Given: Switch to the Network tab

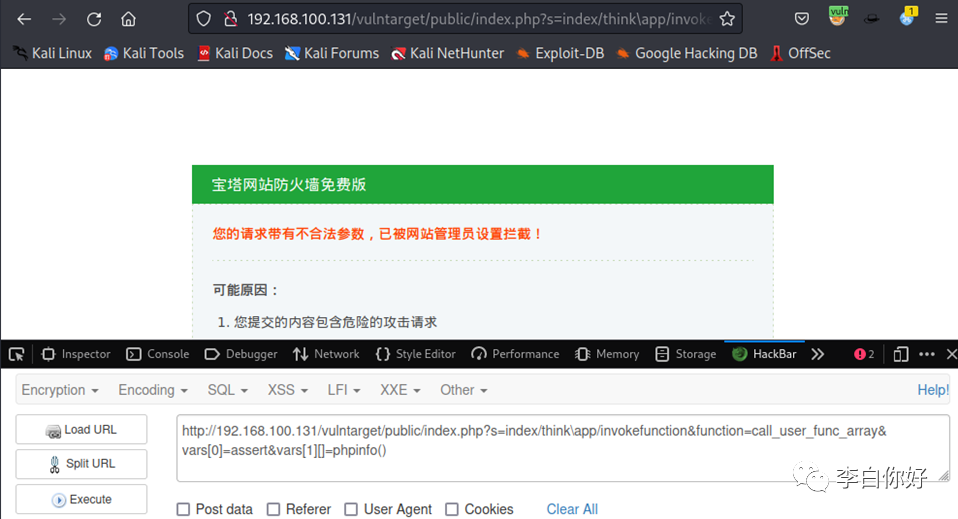Looking at the screenshot, I should coord(326,354).
